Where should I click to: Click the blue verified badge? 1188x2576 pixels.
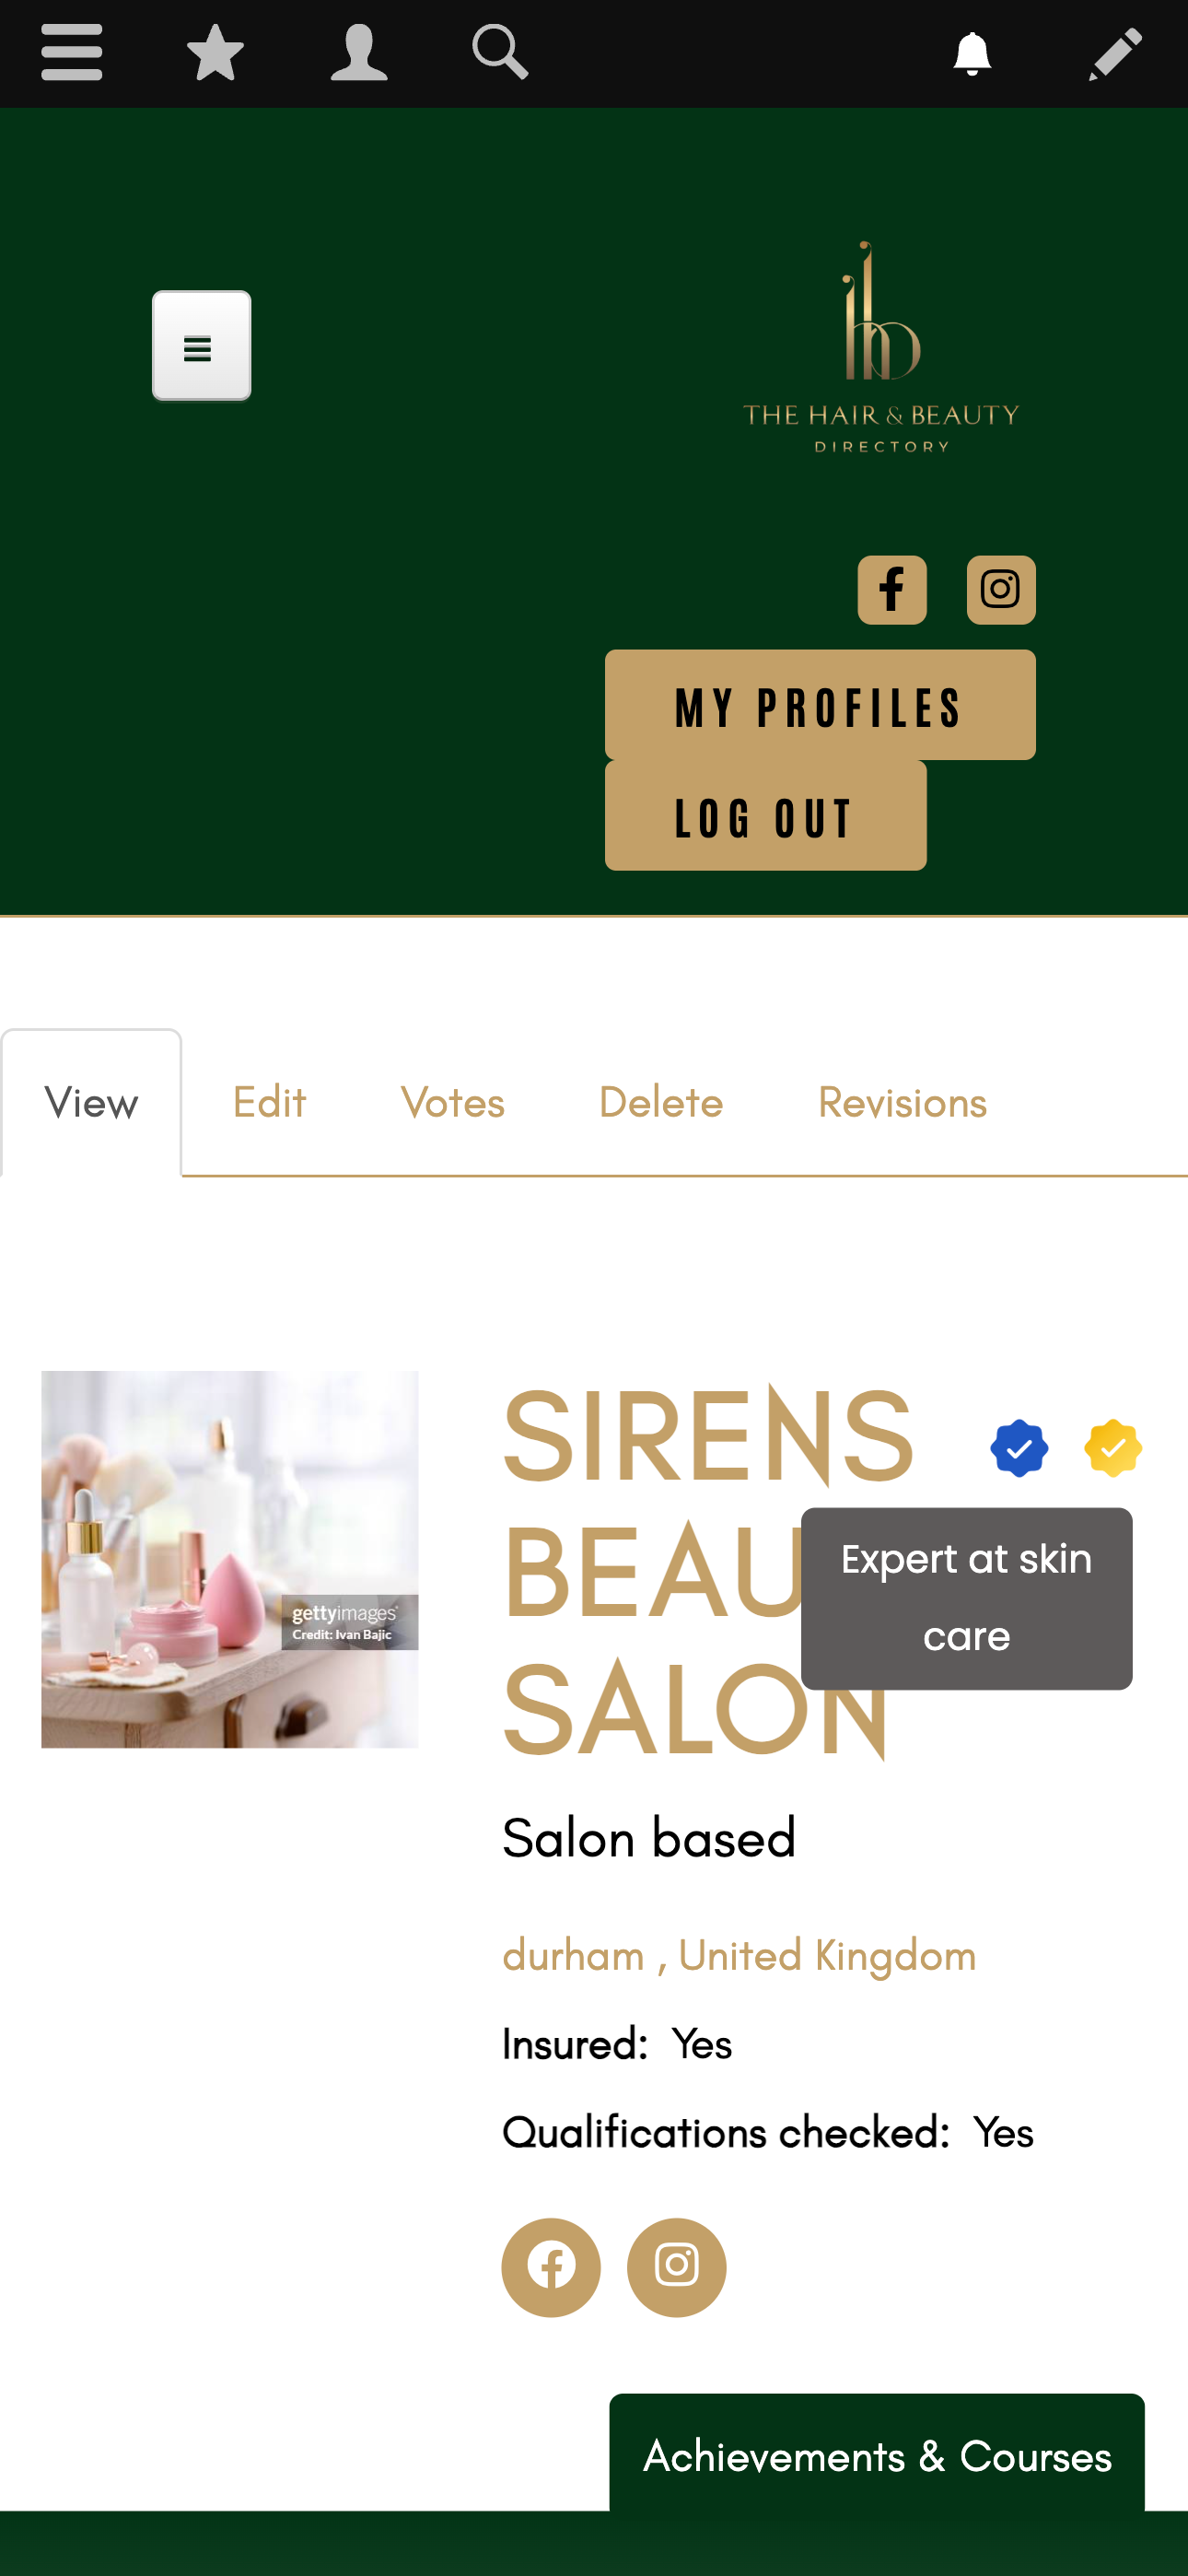[x=1019, y=1448]
